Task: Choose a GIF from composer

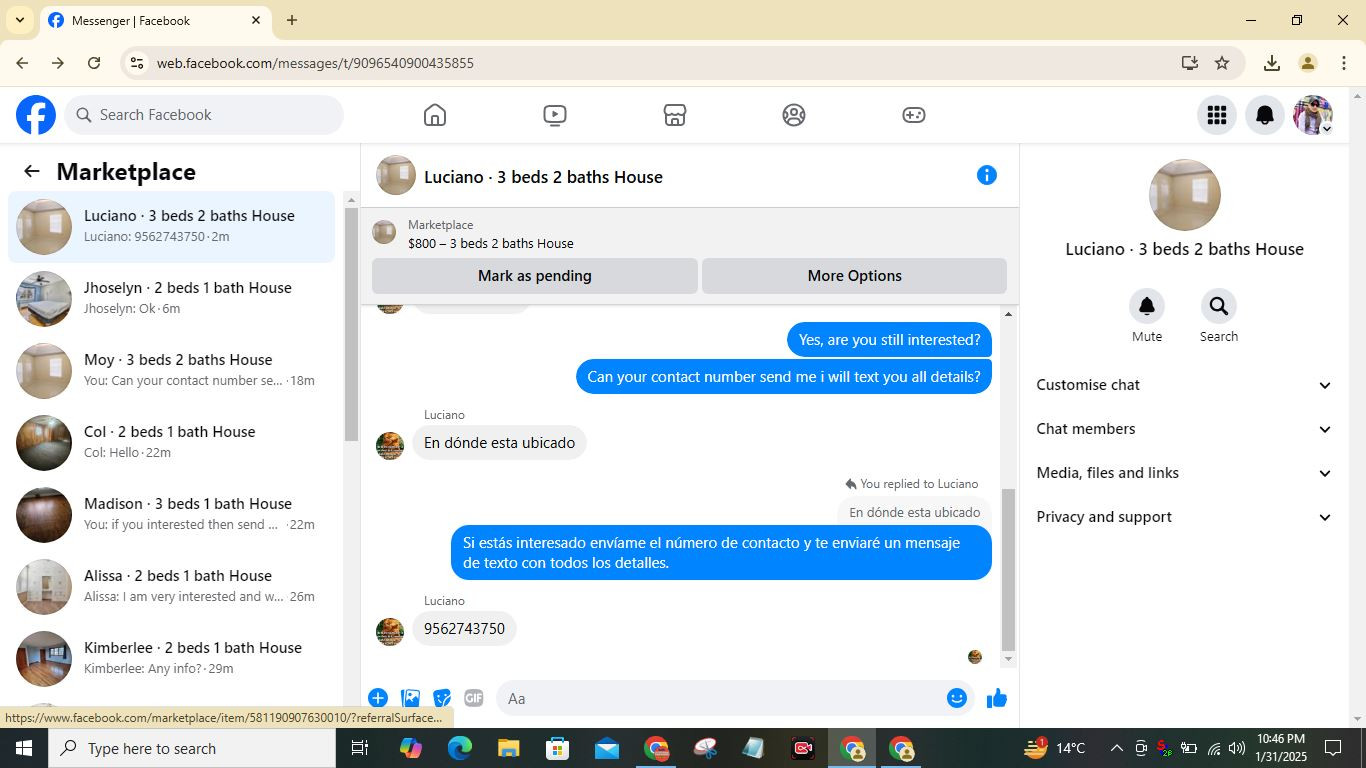Action: 474,698
